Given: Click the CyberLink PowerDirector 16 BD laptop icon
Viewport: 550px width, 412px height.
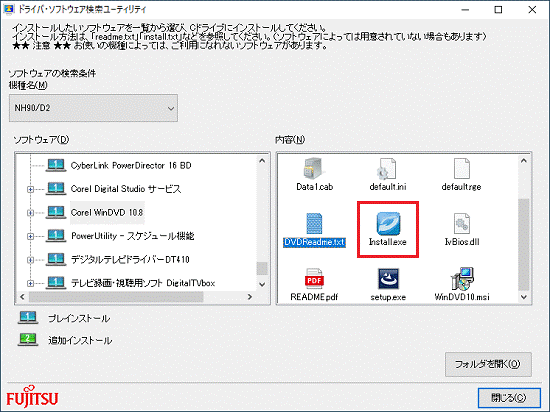Looking at the screenshot, I should pos(56,166).
